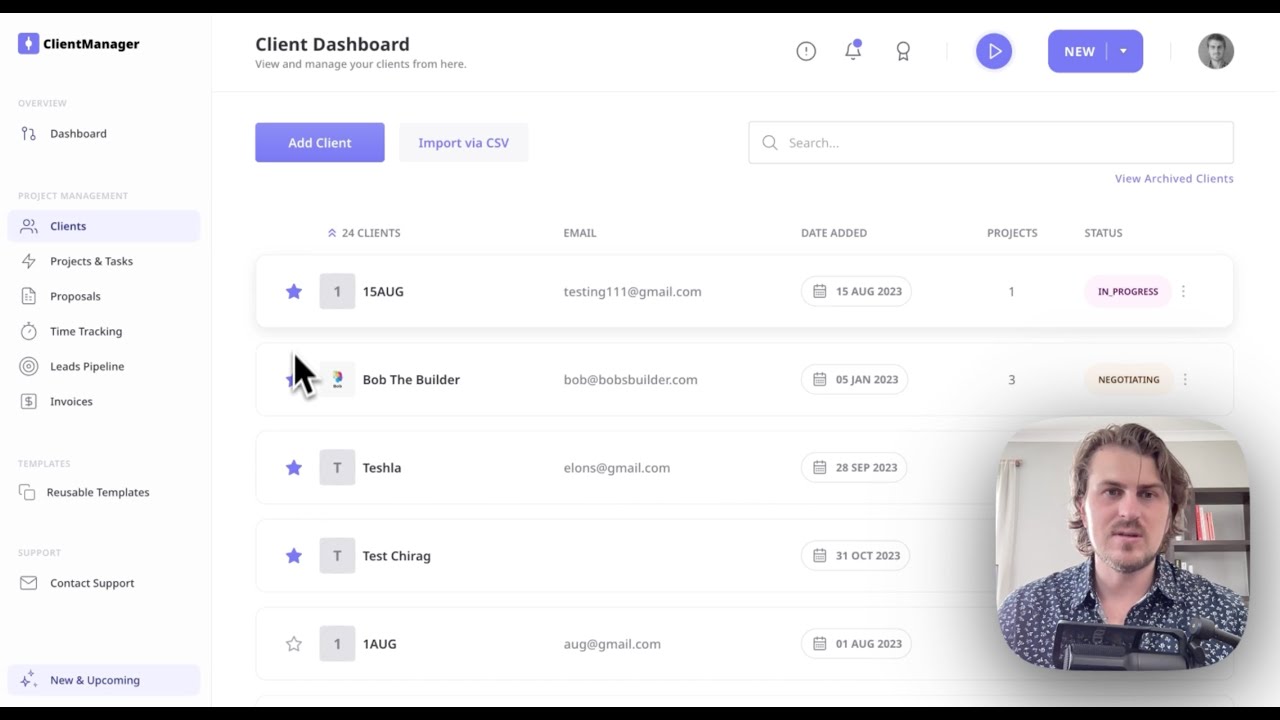Screen dimensions: 1280x720
Task: Open Invoices in sidebar
Action: (x=71, y=401)
